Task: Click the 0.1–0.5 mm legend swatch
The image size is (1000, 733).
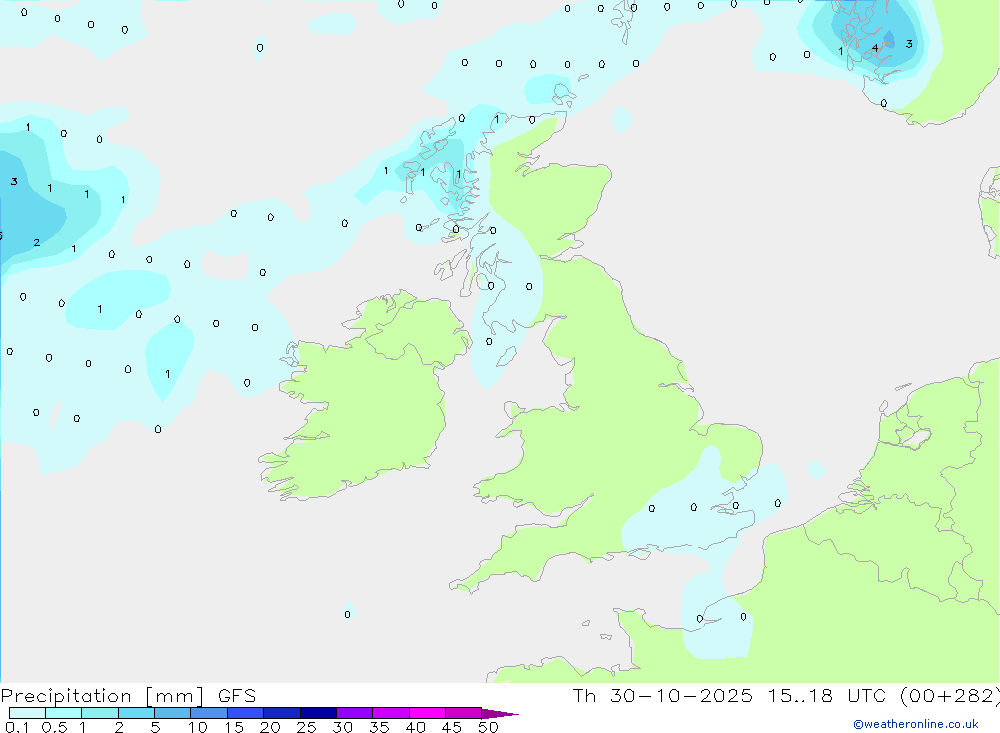Action: (27, 713)
